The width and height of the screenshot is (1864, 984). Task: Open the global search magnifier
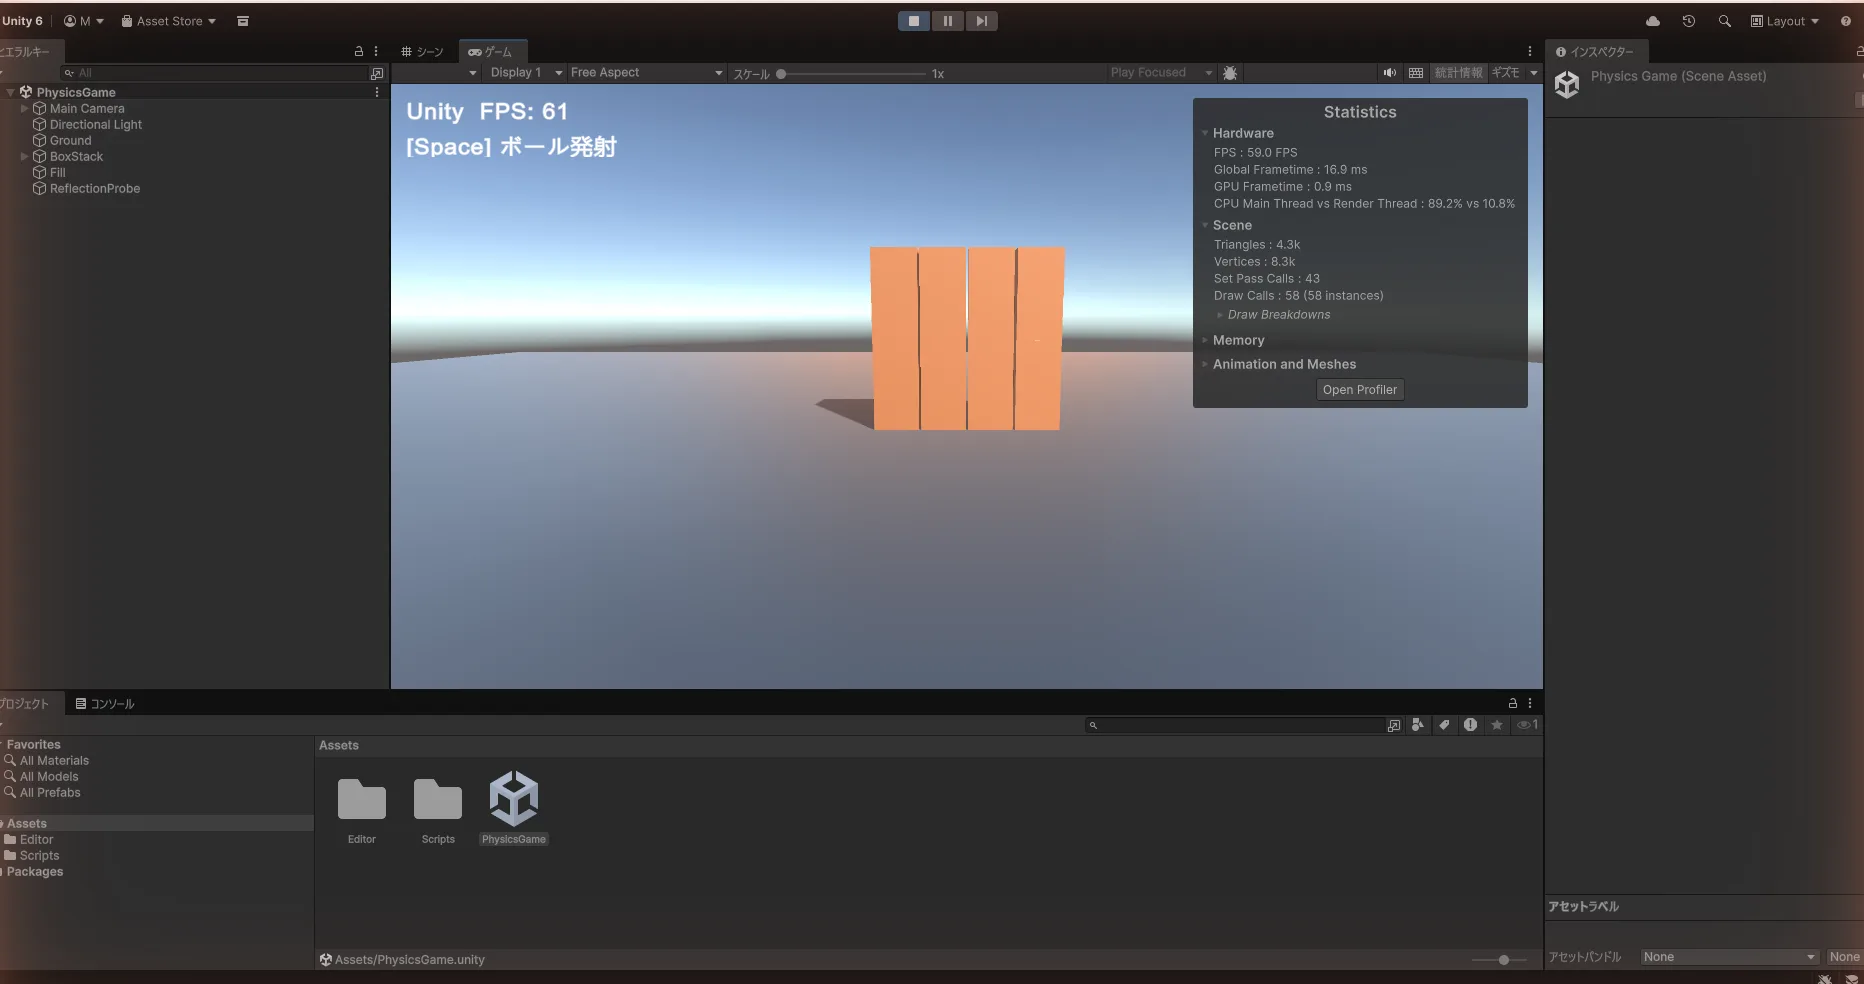(x=1724, y=21)
